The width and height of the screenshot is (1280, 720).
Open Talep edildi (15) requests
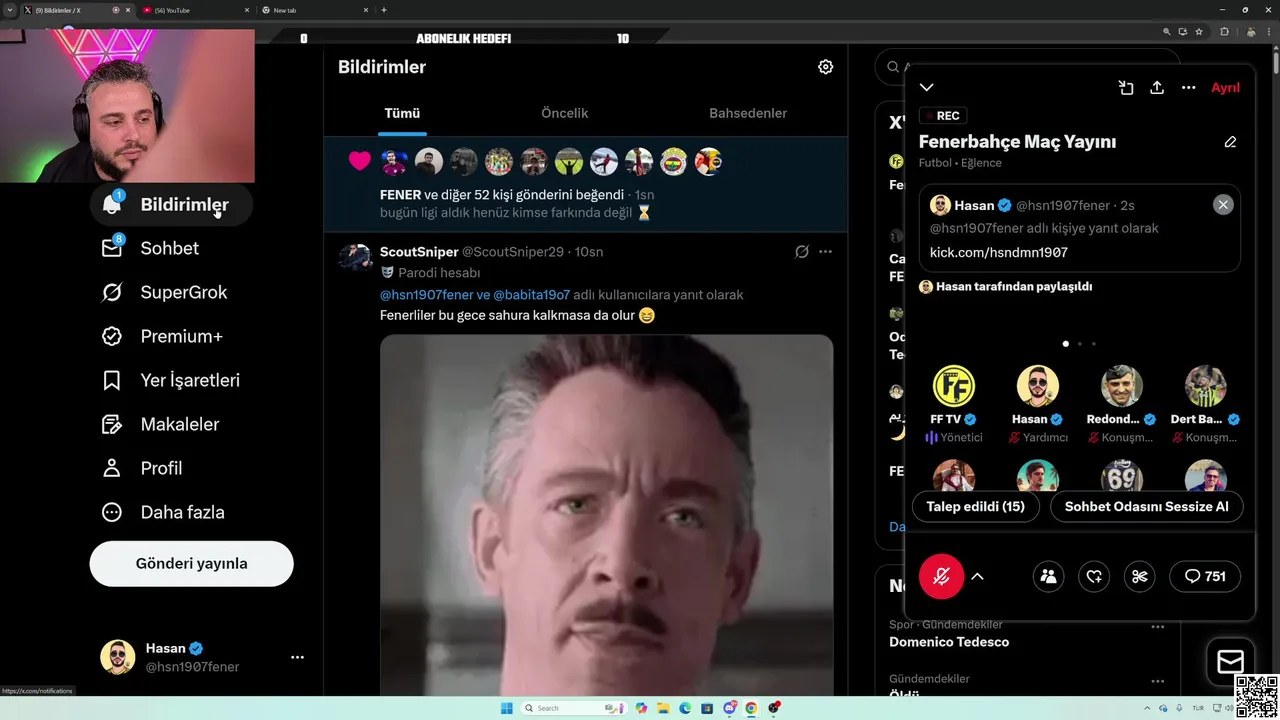(976, 506)
